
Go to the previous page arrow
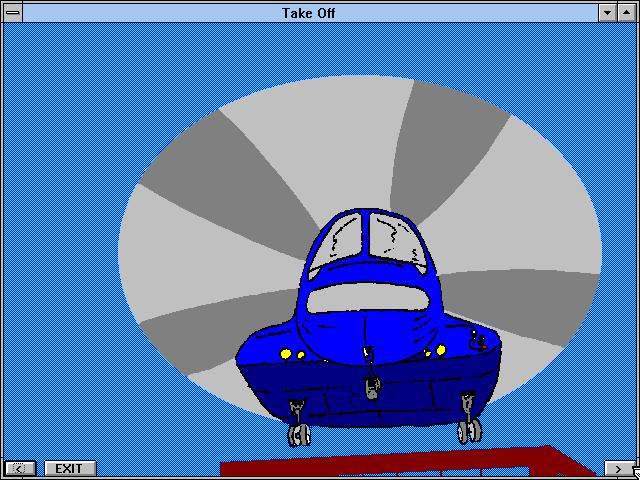pos(20,469)
